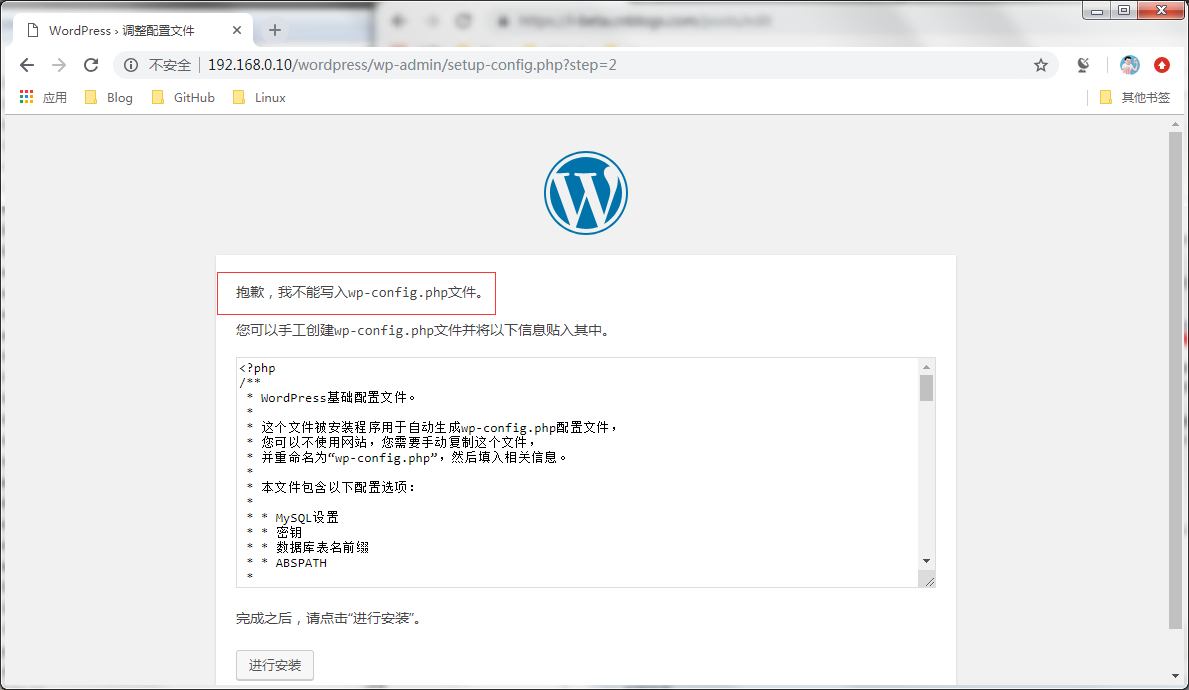Click the 抱歉，我不能写入wp-config.php文件 message
Image resolution: width=1189 pixels, height=690 pixels.
click(x=360, y=293)
